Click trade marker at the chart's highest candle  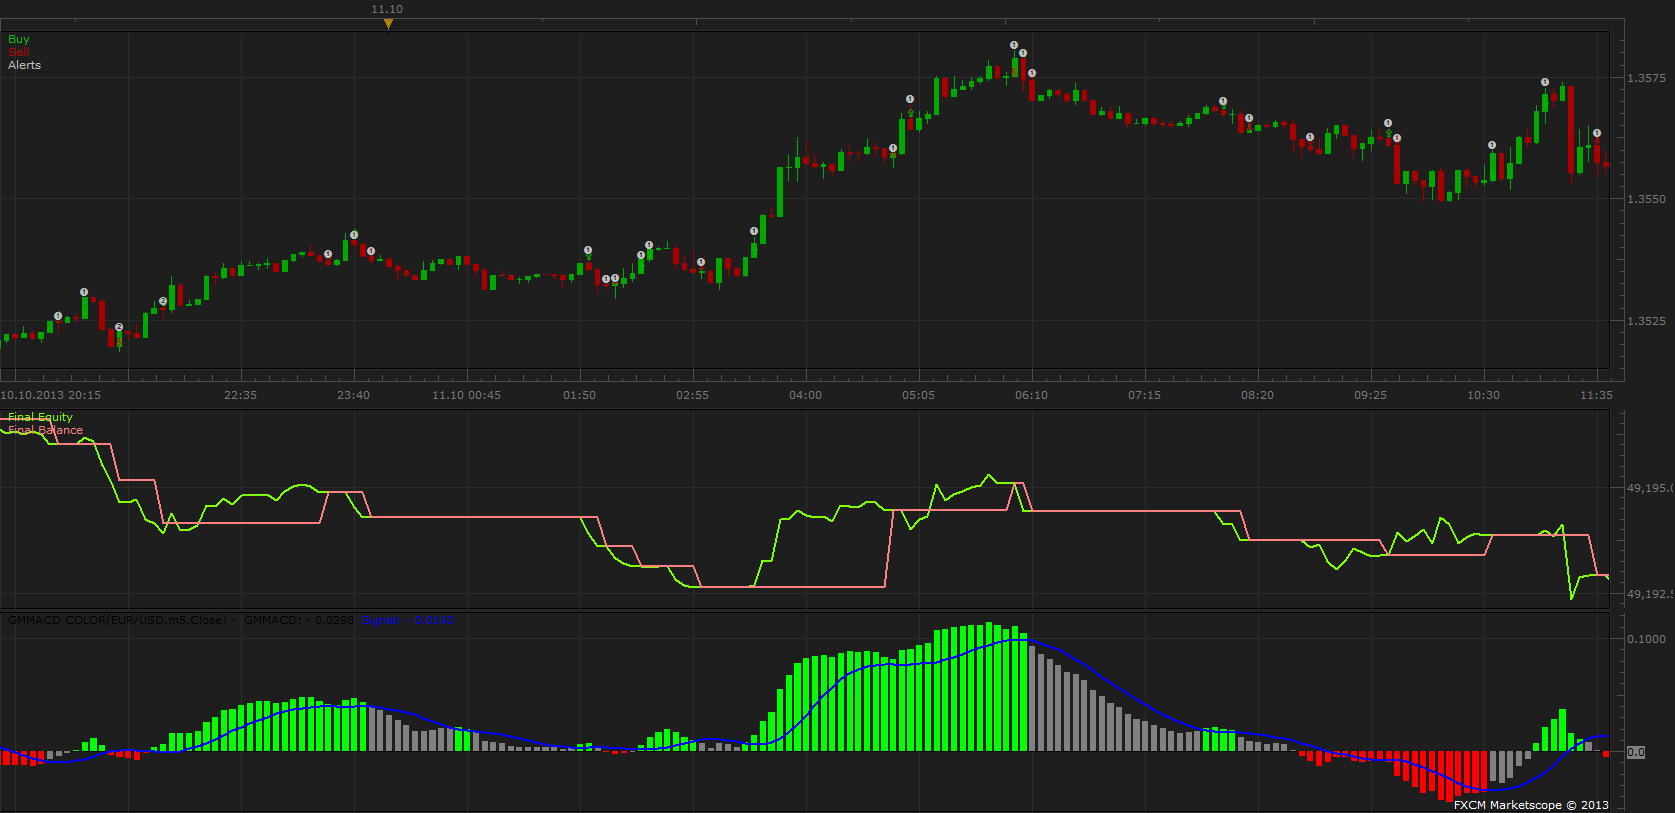[1014, 45]
